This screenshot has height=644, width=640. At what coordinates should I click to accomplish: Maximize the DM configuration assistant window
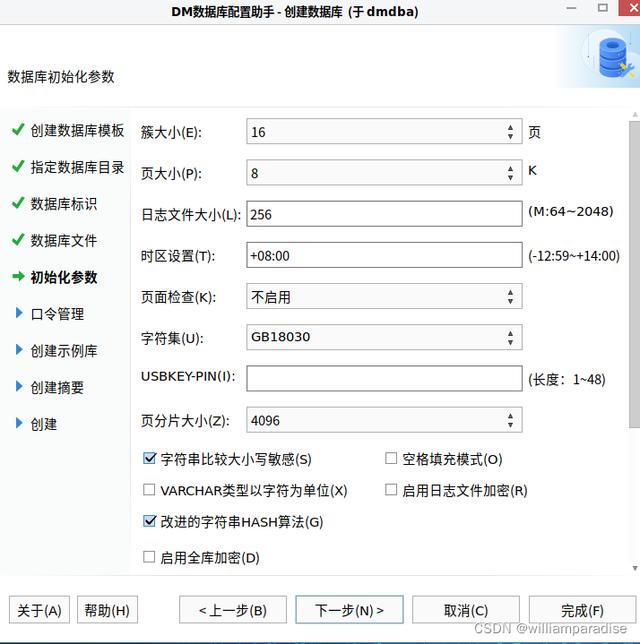603,8
